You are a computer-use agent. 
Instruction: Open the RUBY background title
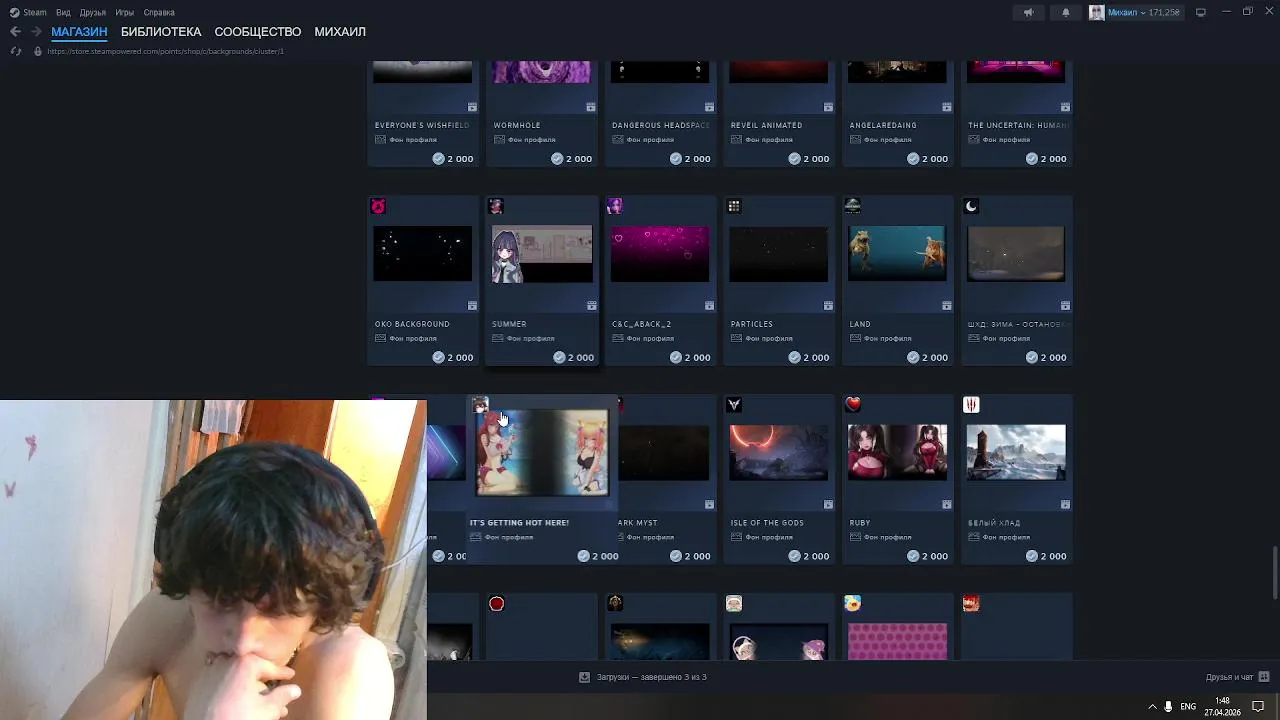pos(860,523)
